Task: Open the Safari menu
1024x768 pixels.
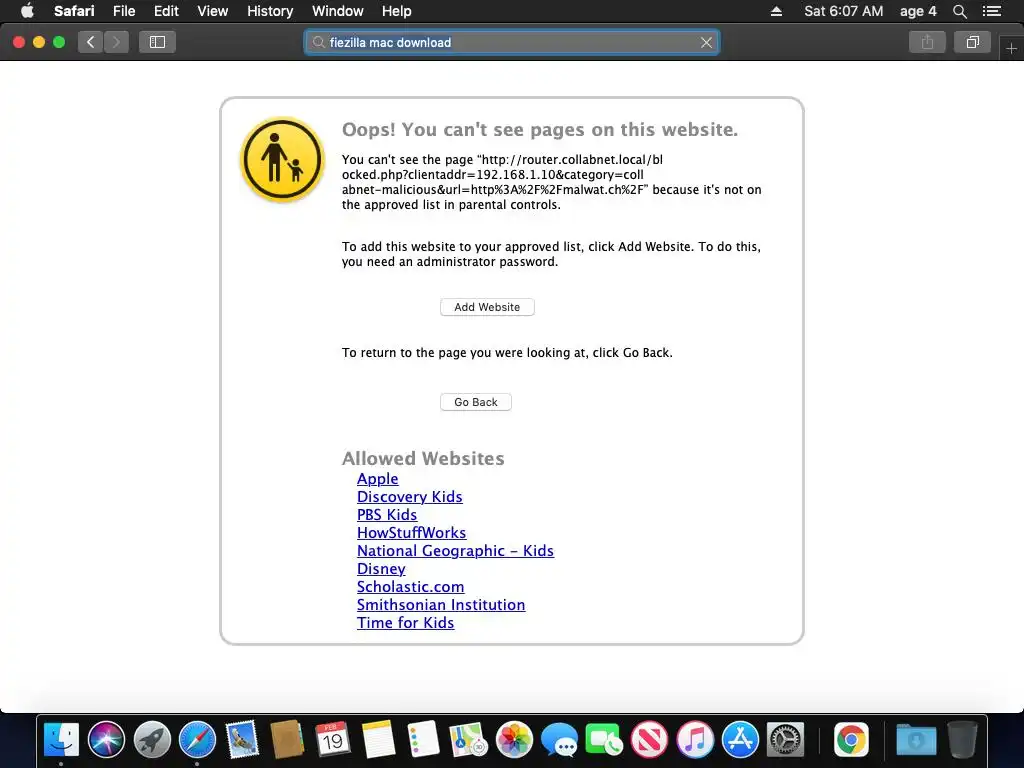Action: [x=74, y=11]
